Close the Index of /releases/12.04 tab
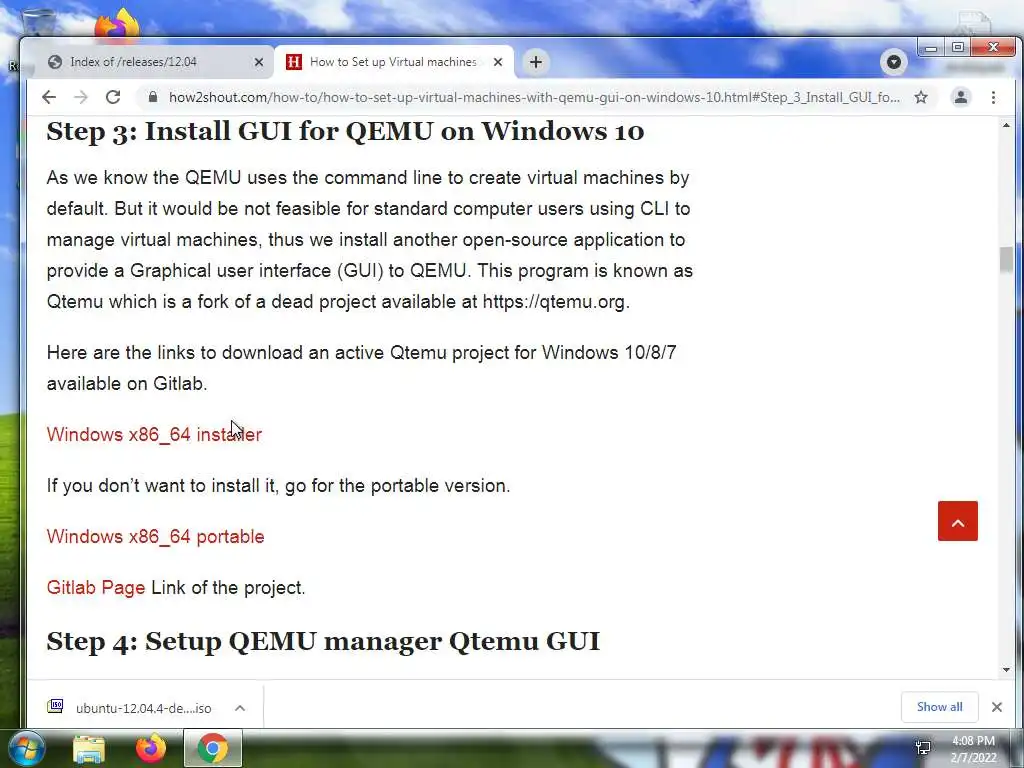Screen dimensions: 1024x768 [x=259, y=62]
